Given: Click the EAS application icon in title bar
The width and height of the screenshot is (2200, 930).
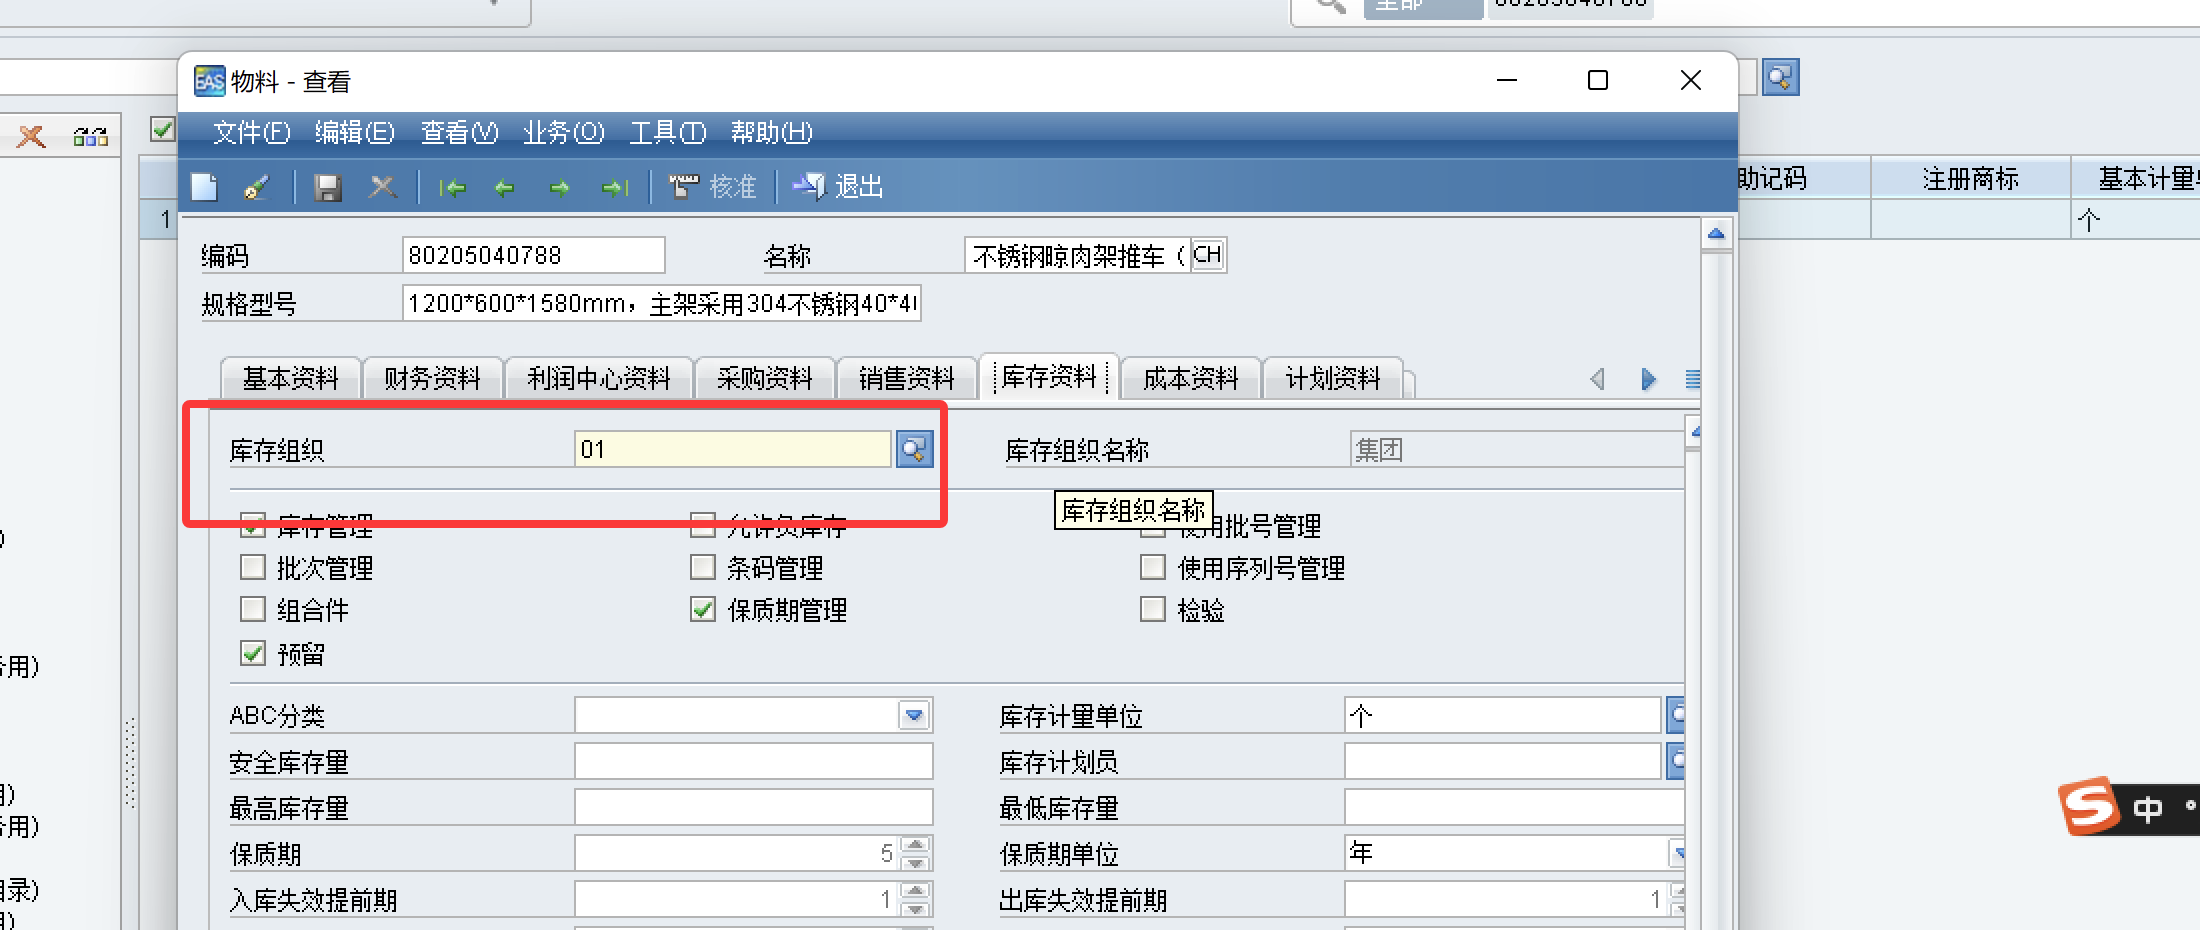Looking at the screenshot, I should tap(209, 81).
